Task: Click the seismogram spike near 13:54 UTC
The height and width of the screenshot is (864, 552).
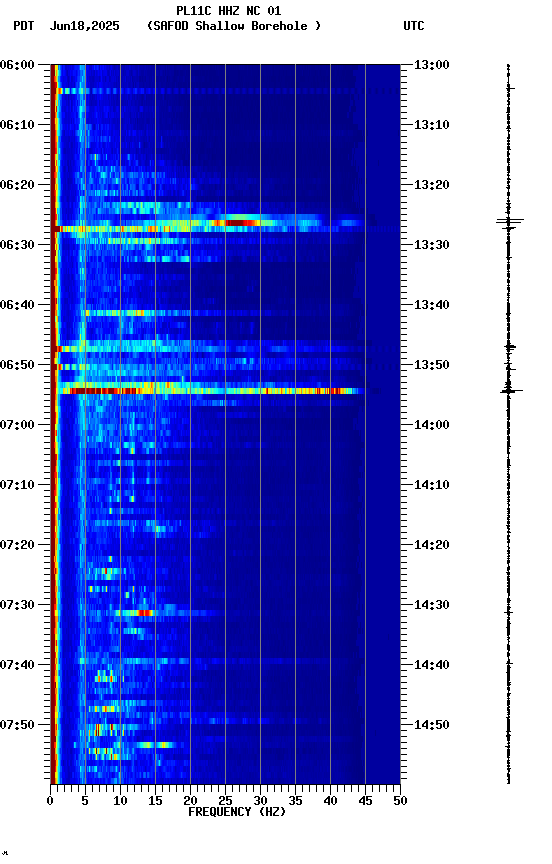Action: [511, 391]
